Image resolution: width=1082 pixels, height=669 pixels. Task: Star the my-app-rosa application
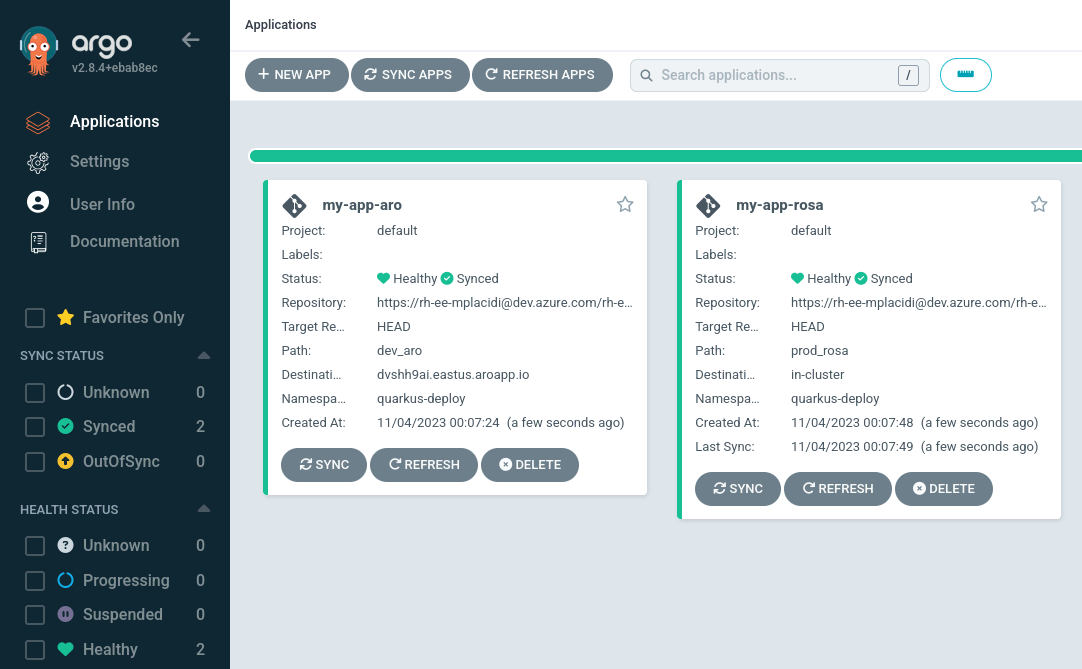1039,205
